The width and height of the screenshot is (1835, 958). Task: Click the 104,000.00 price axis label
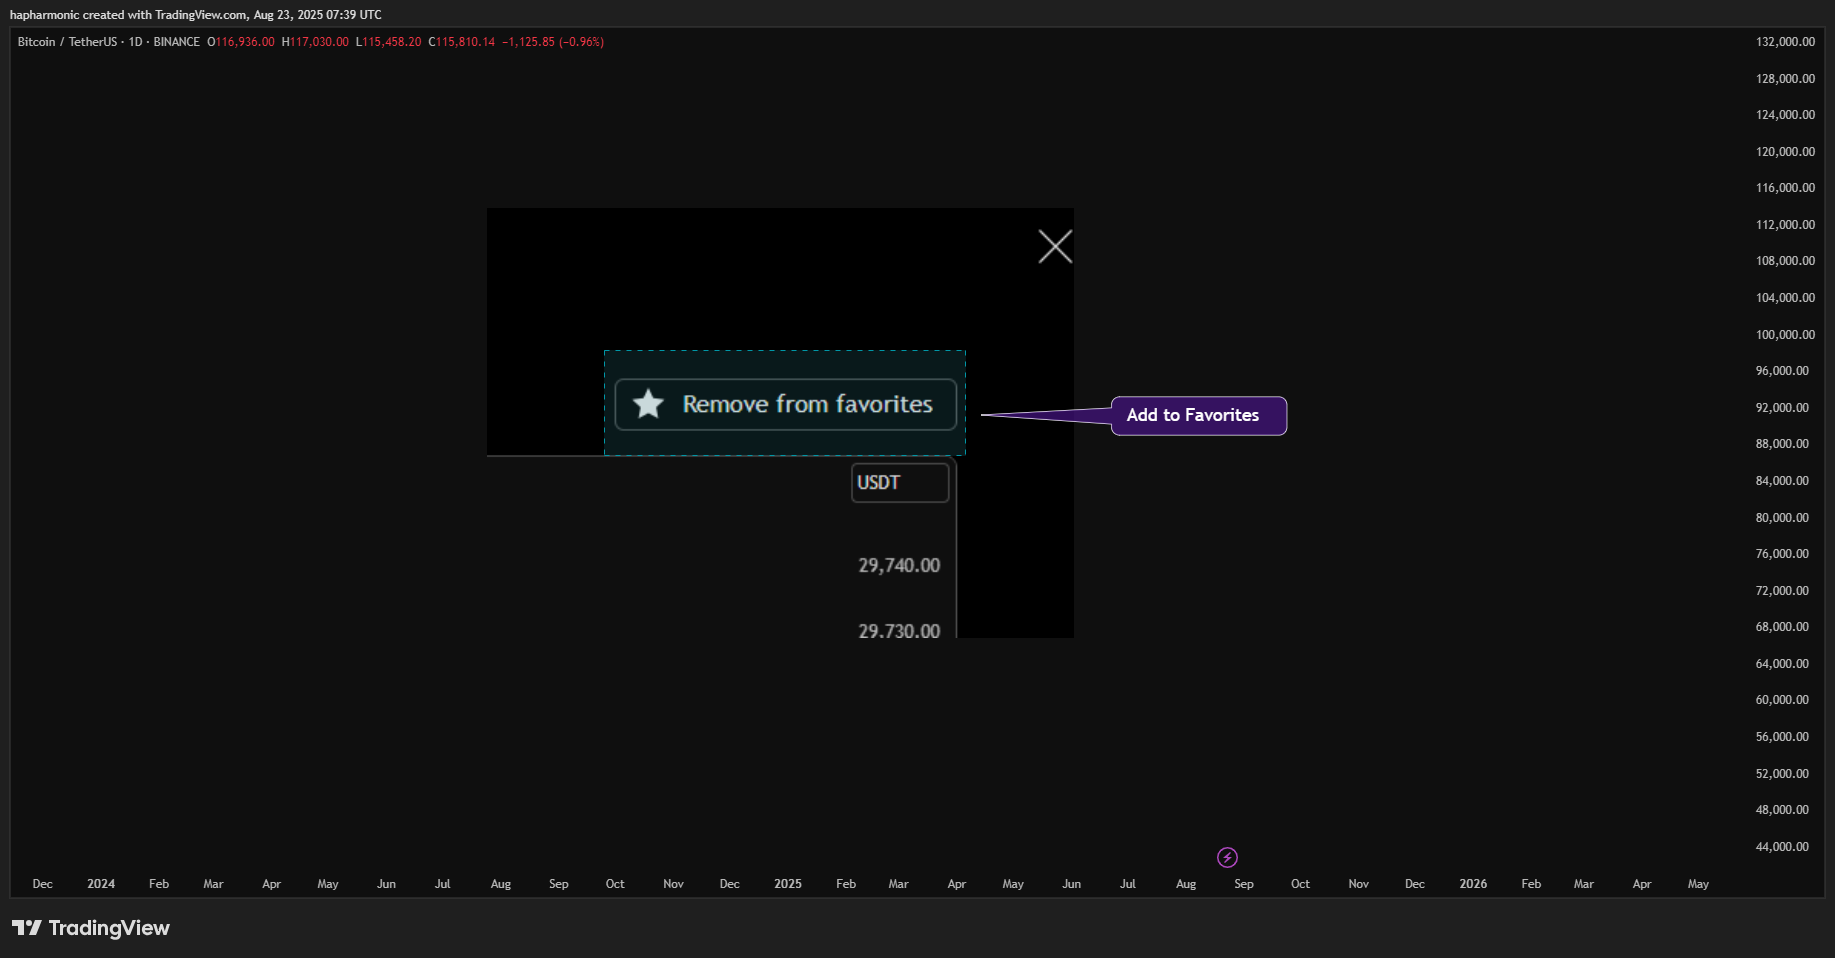tap(1785, 298)
